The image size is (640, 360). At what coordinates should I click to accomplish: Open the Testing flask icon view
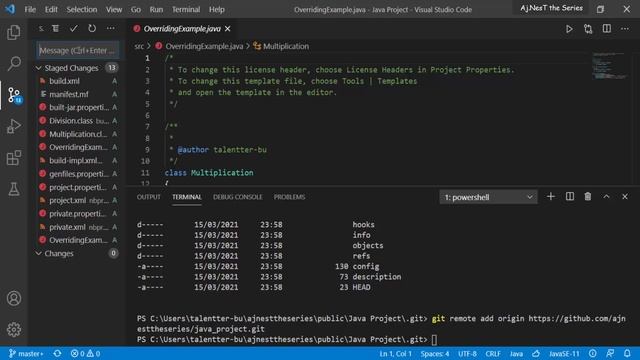pos(14,189)
